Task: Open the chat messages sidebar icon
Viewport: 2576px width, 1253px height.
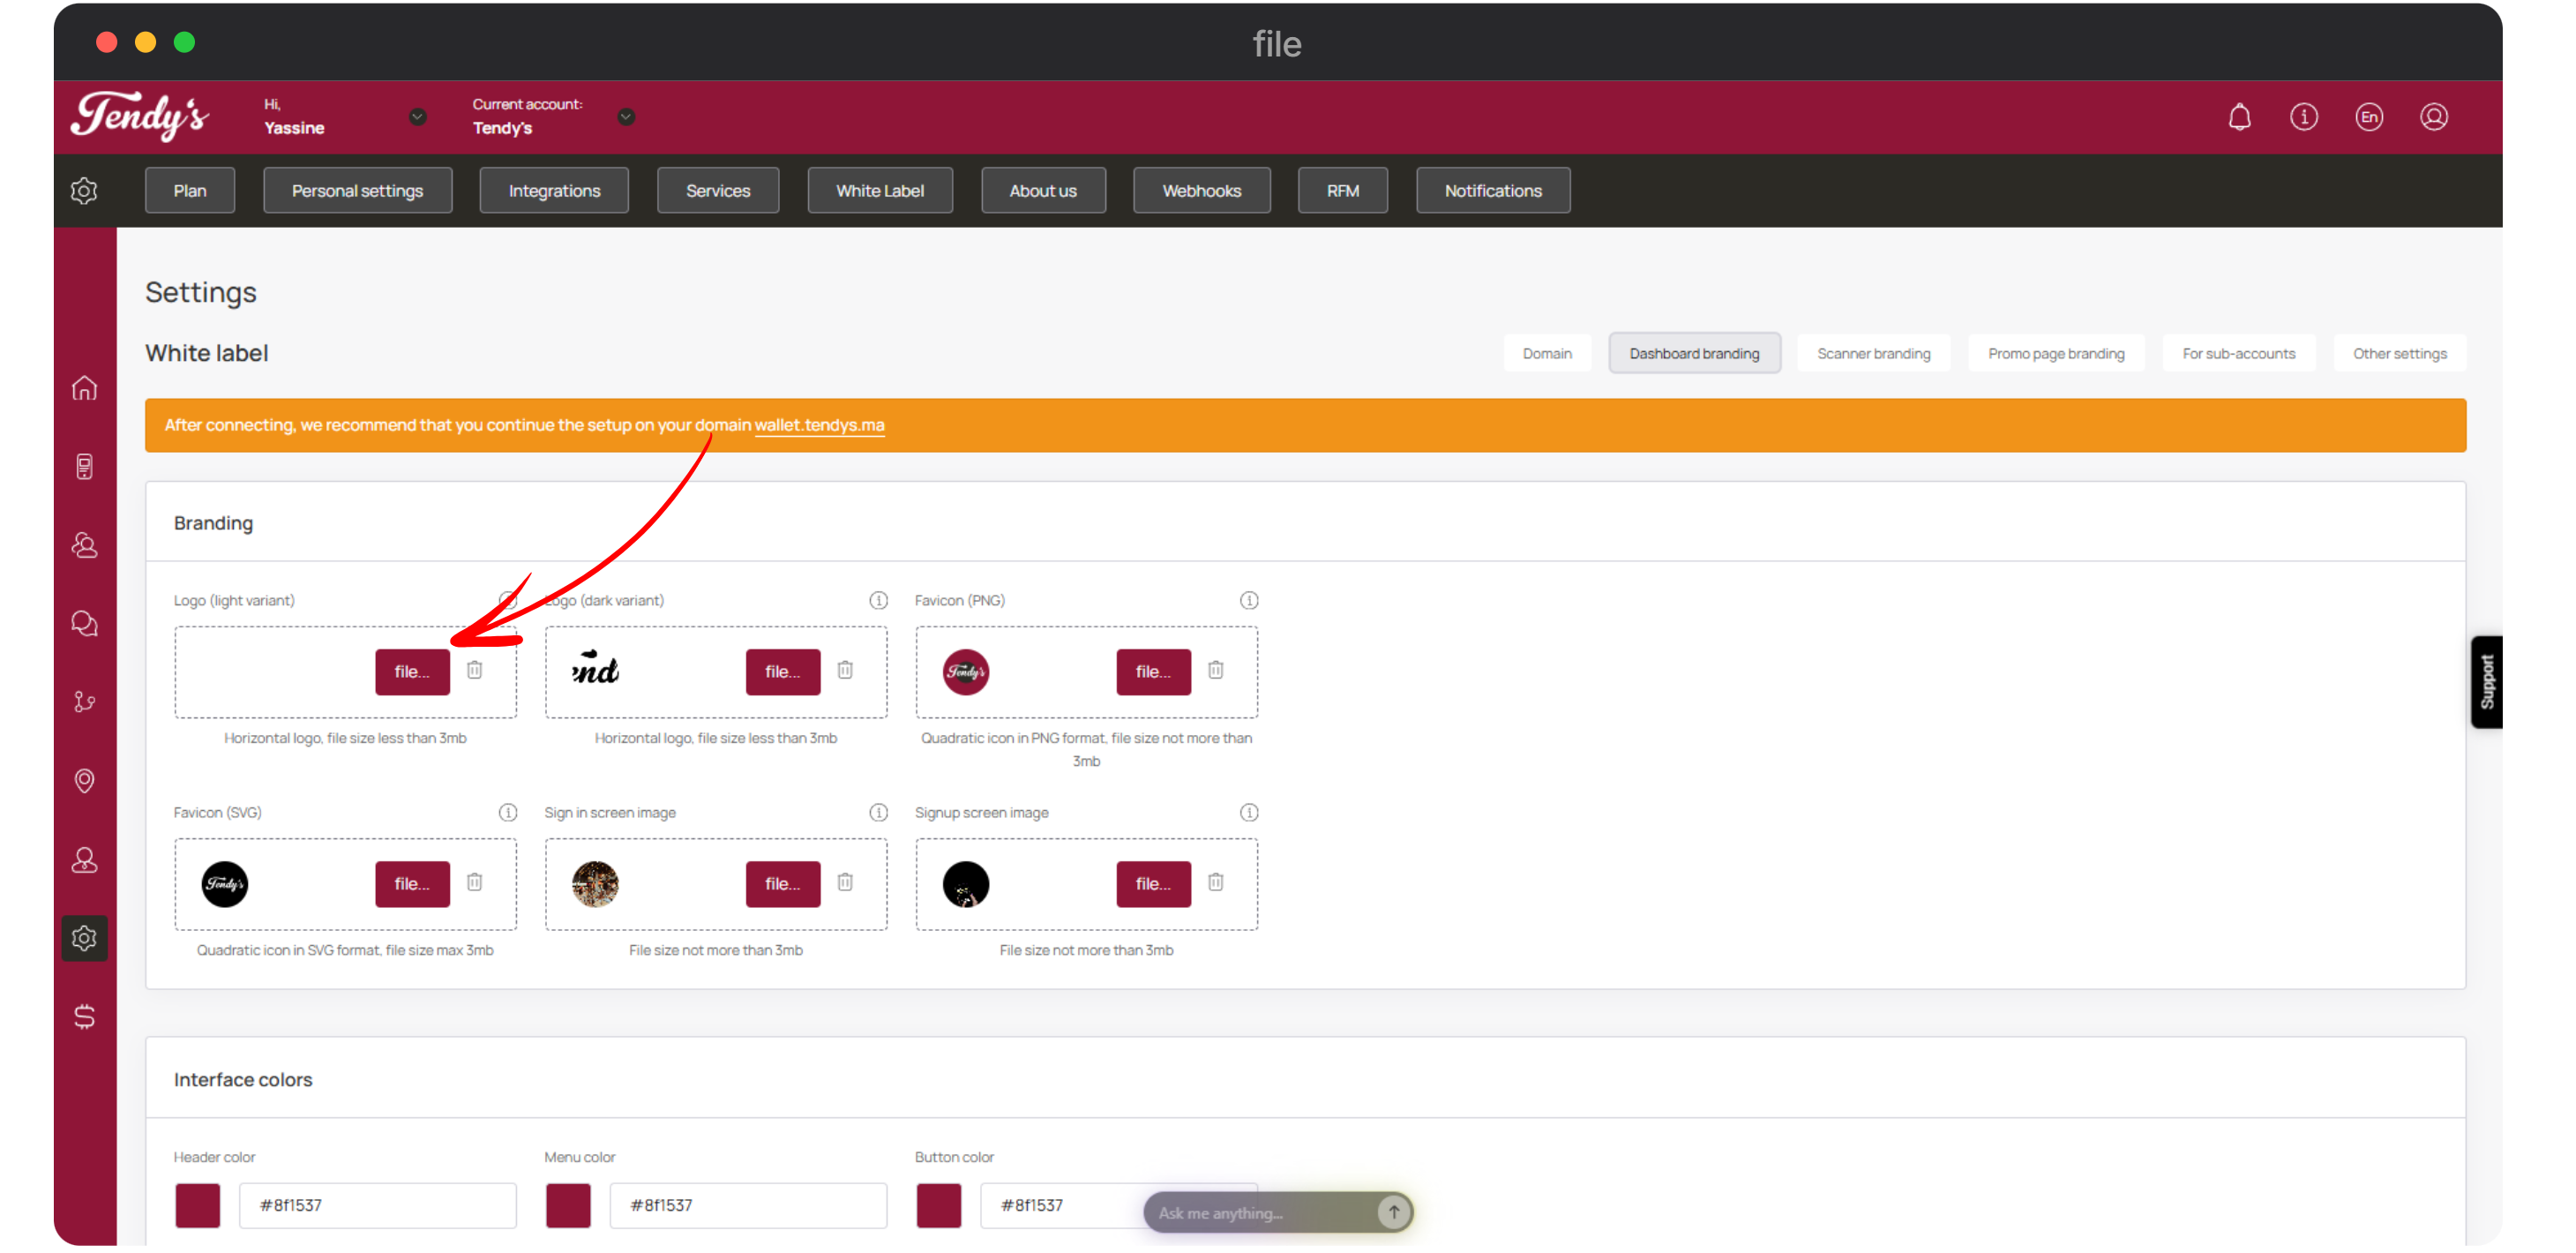Action: tap(84, 624)
